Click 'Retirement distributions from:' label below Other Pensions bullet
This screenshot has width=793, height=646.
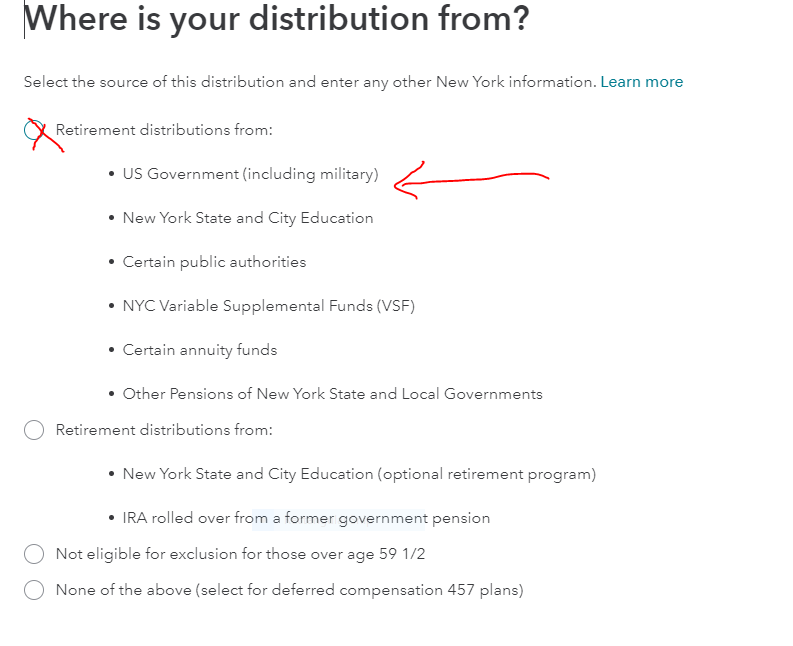click(x=164, y=430)
